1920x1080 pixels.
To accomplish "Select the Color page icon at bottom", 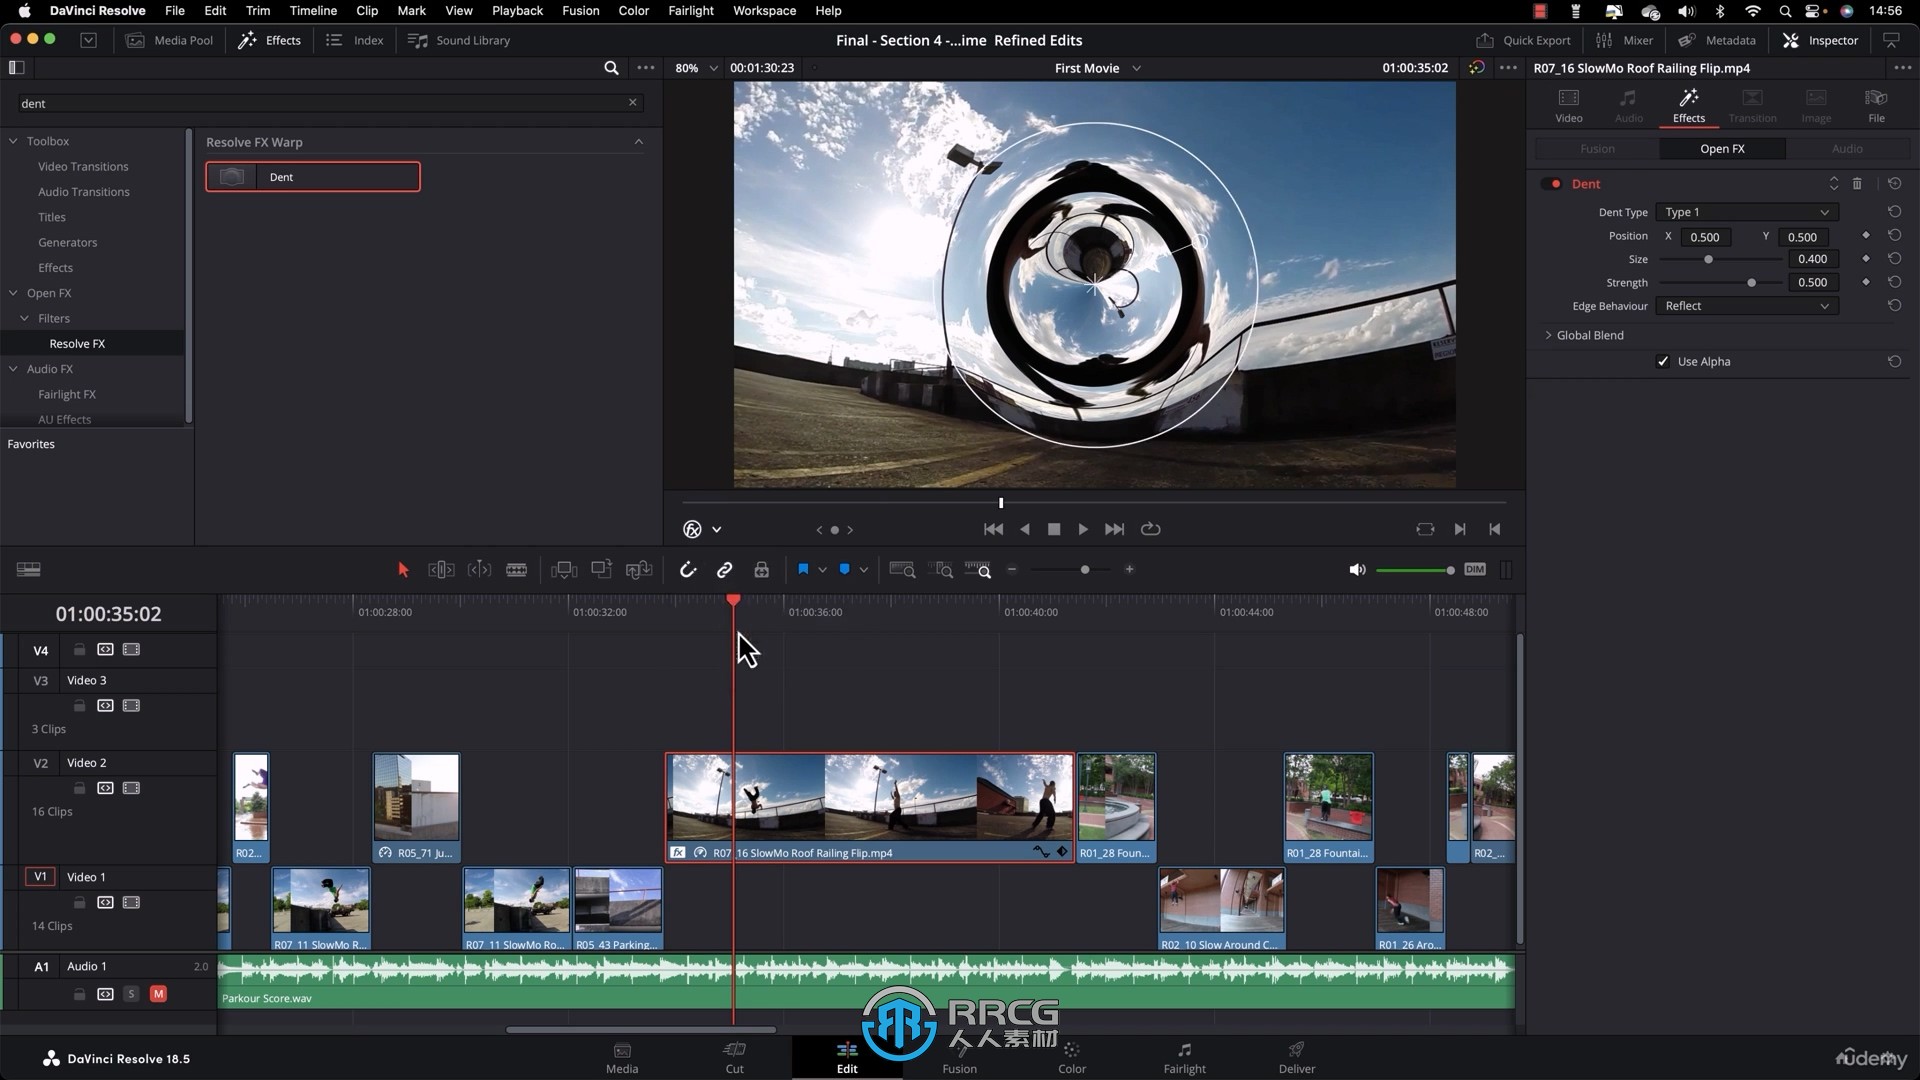I will (1072, 1055).
